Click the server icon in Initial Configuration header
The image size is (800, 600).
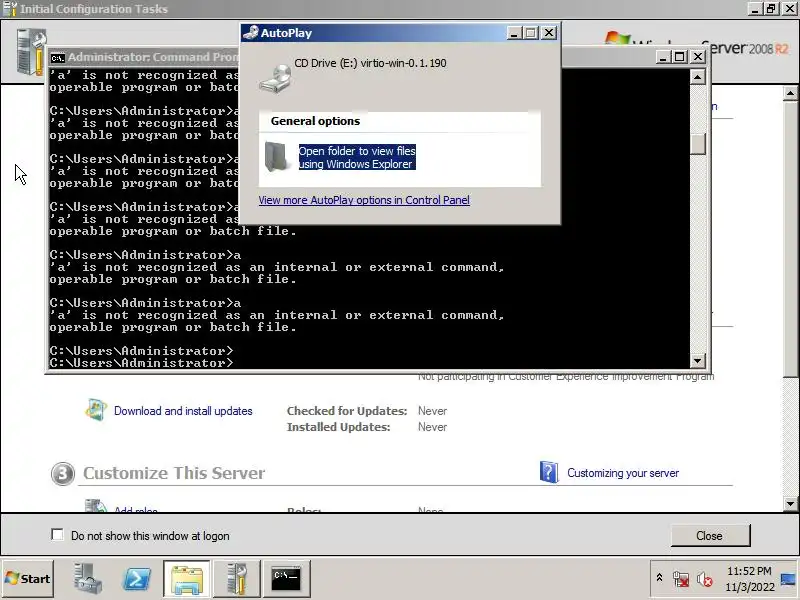coord(31,52)
